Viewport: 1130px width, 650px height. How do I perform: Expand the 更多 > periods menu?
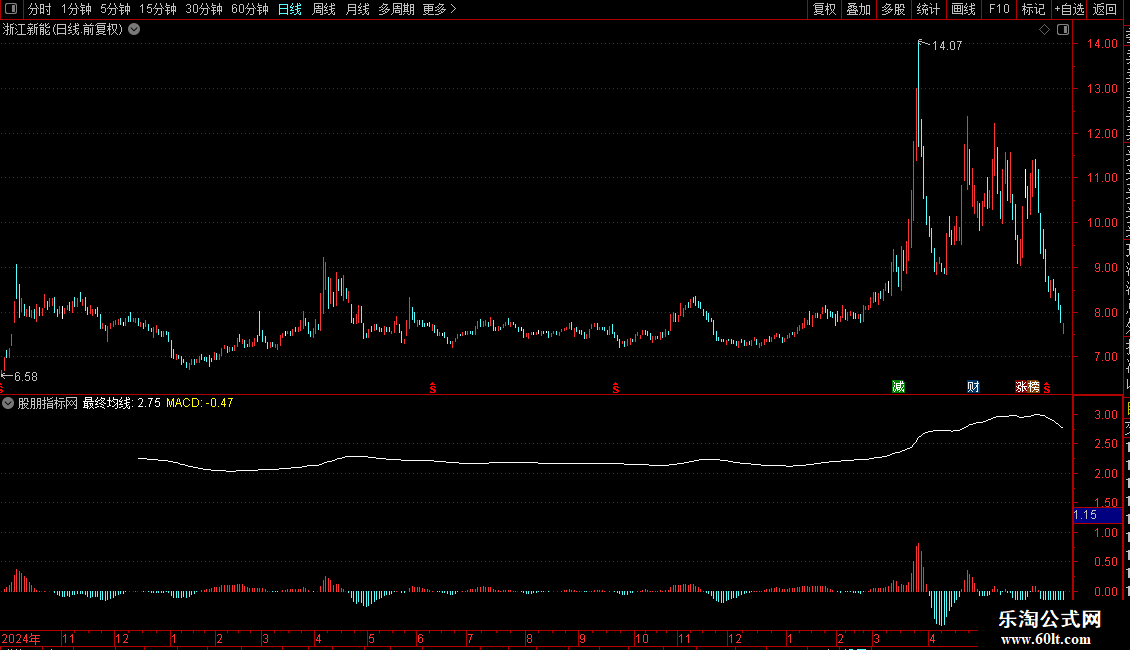point(440,9)
